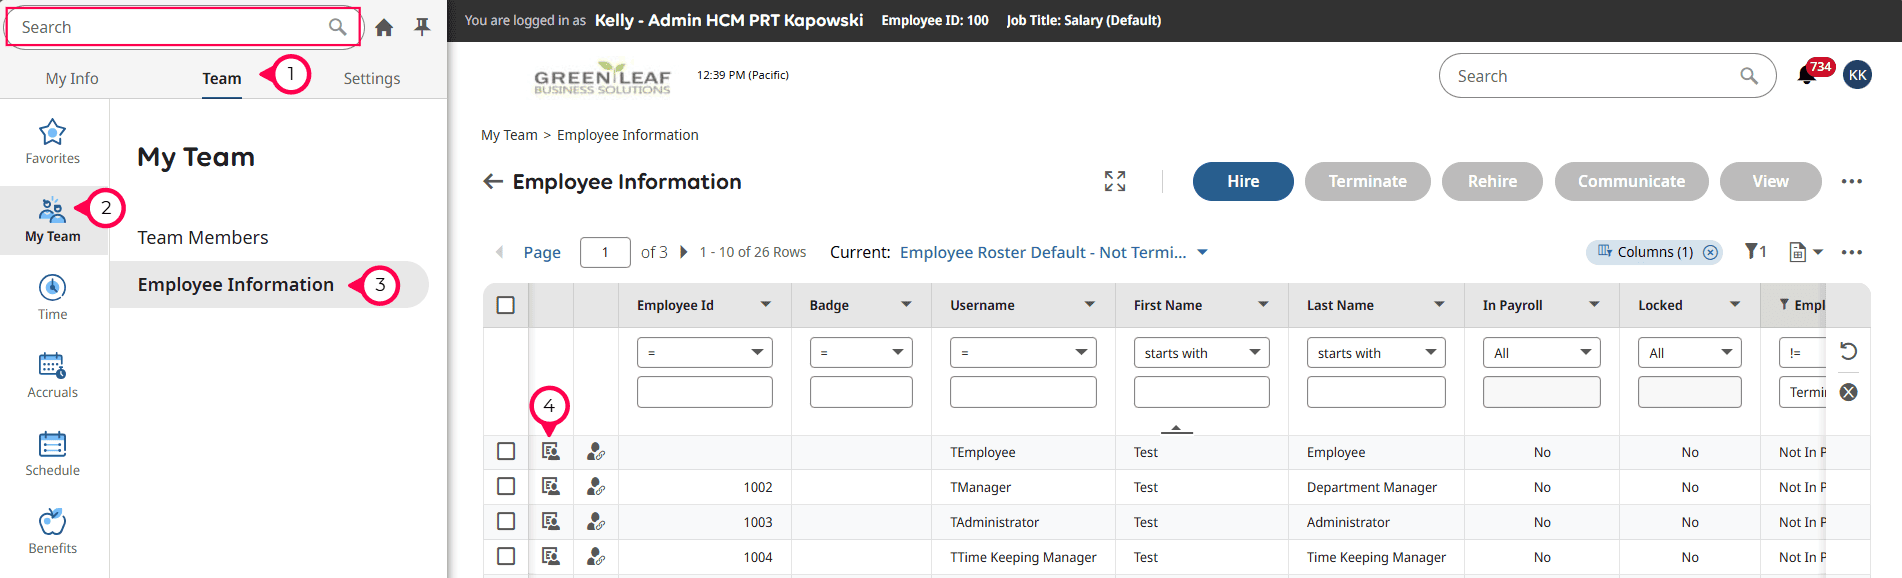This screenshot has height=578, width=1902.
Task: Open the Favorites star icon in the sidebar
Action: (x=52, y=133)
